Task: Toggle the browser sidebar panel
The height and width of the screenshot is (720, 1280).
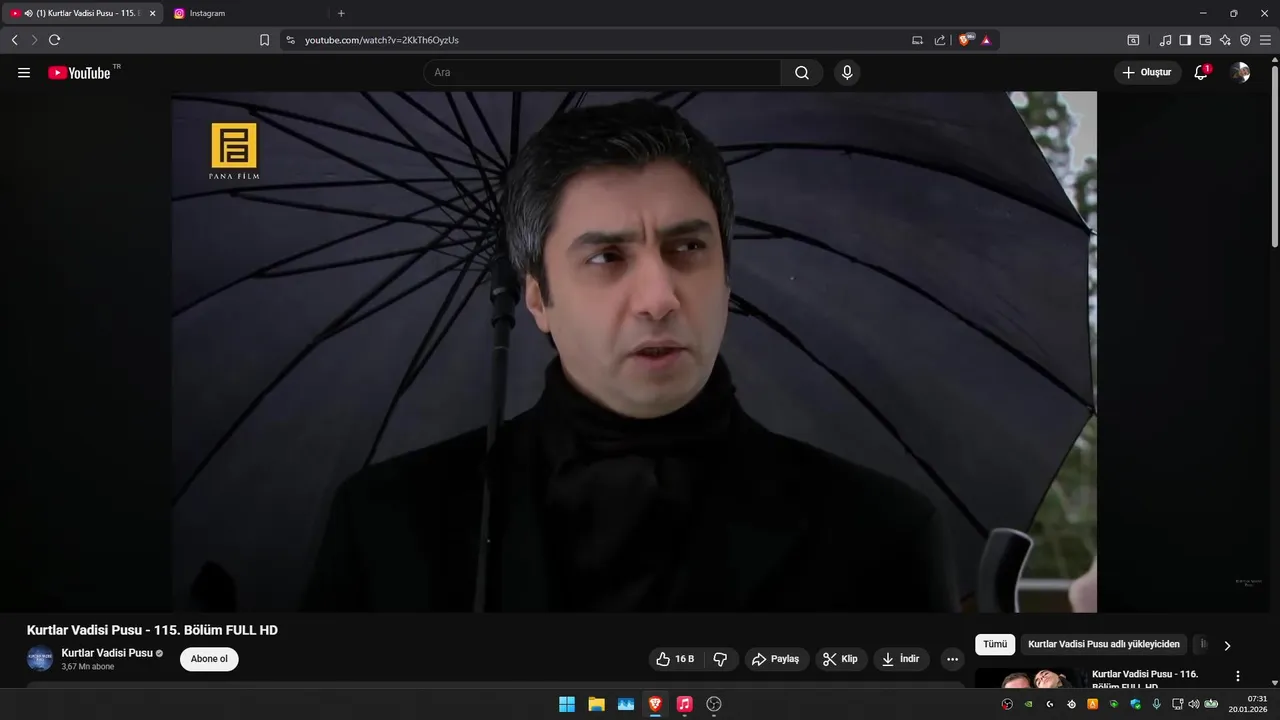Action: (x=1185, y=40)
